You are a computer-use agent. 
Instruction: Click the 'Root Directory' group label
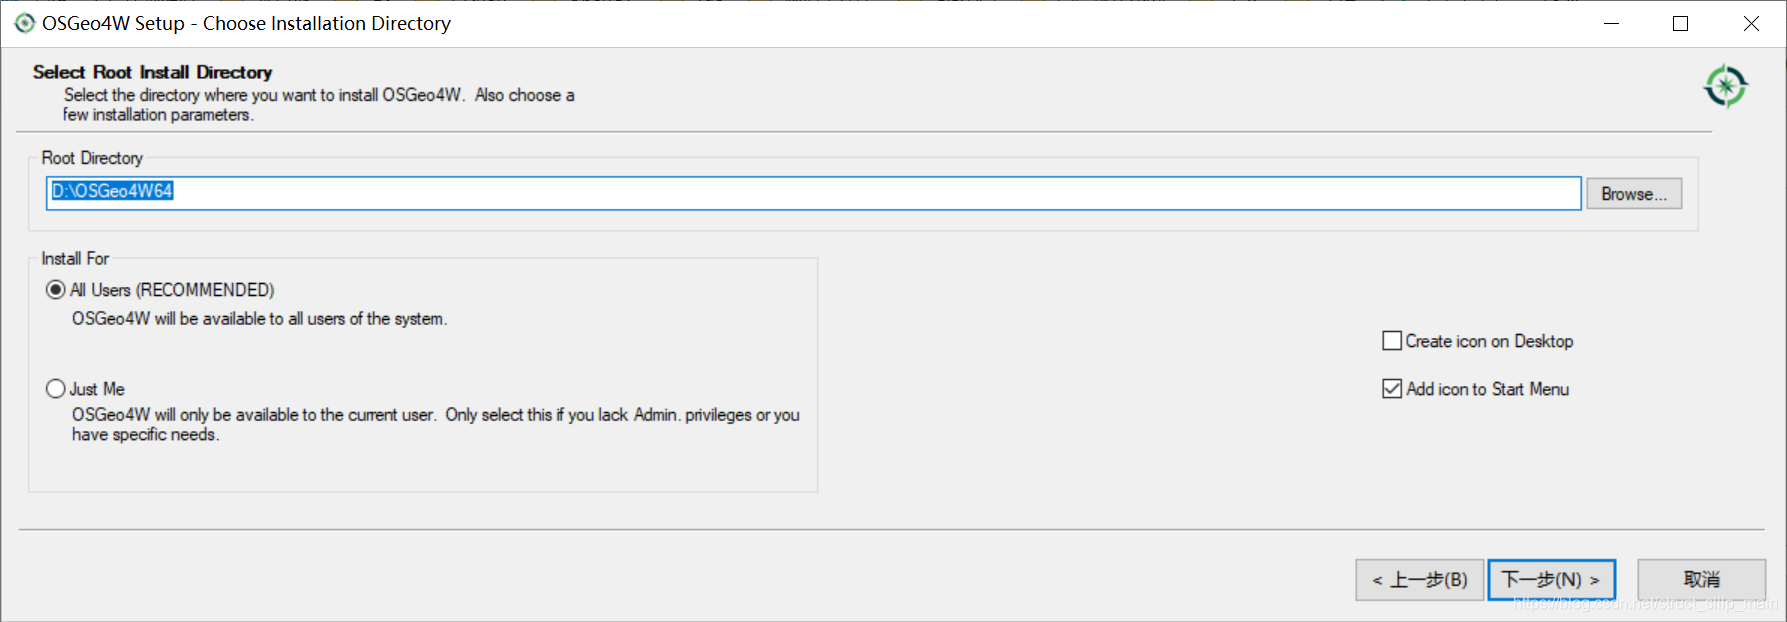pos(92,158)
